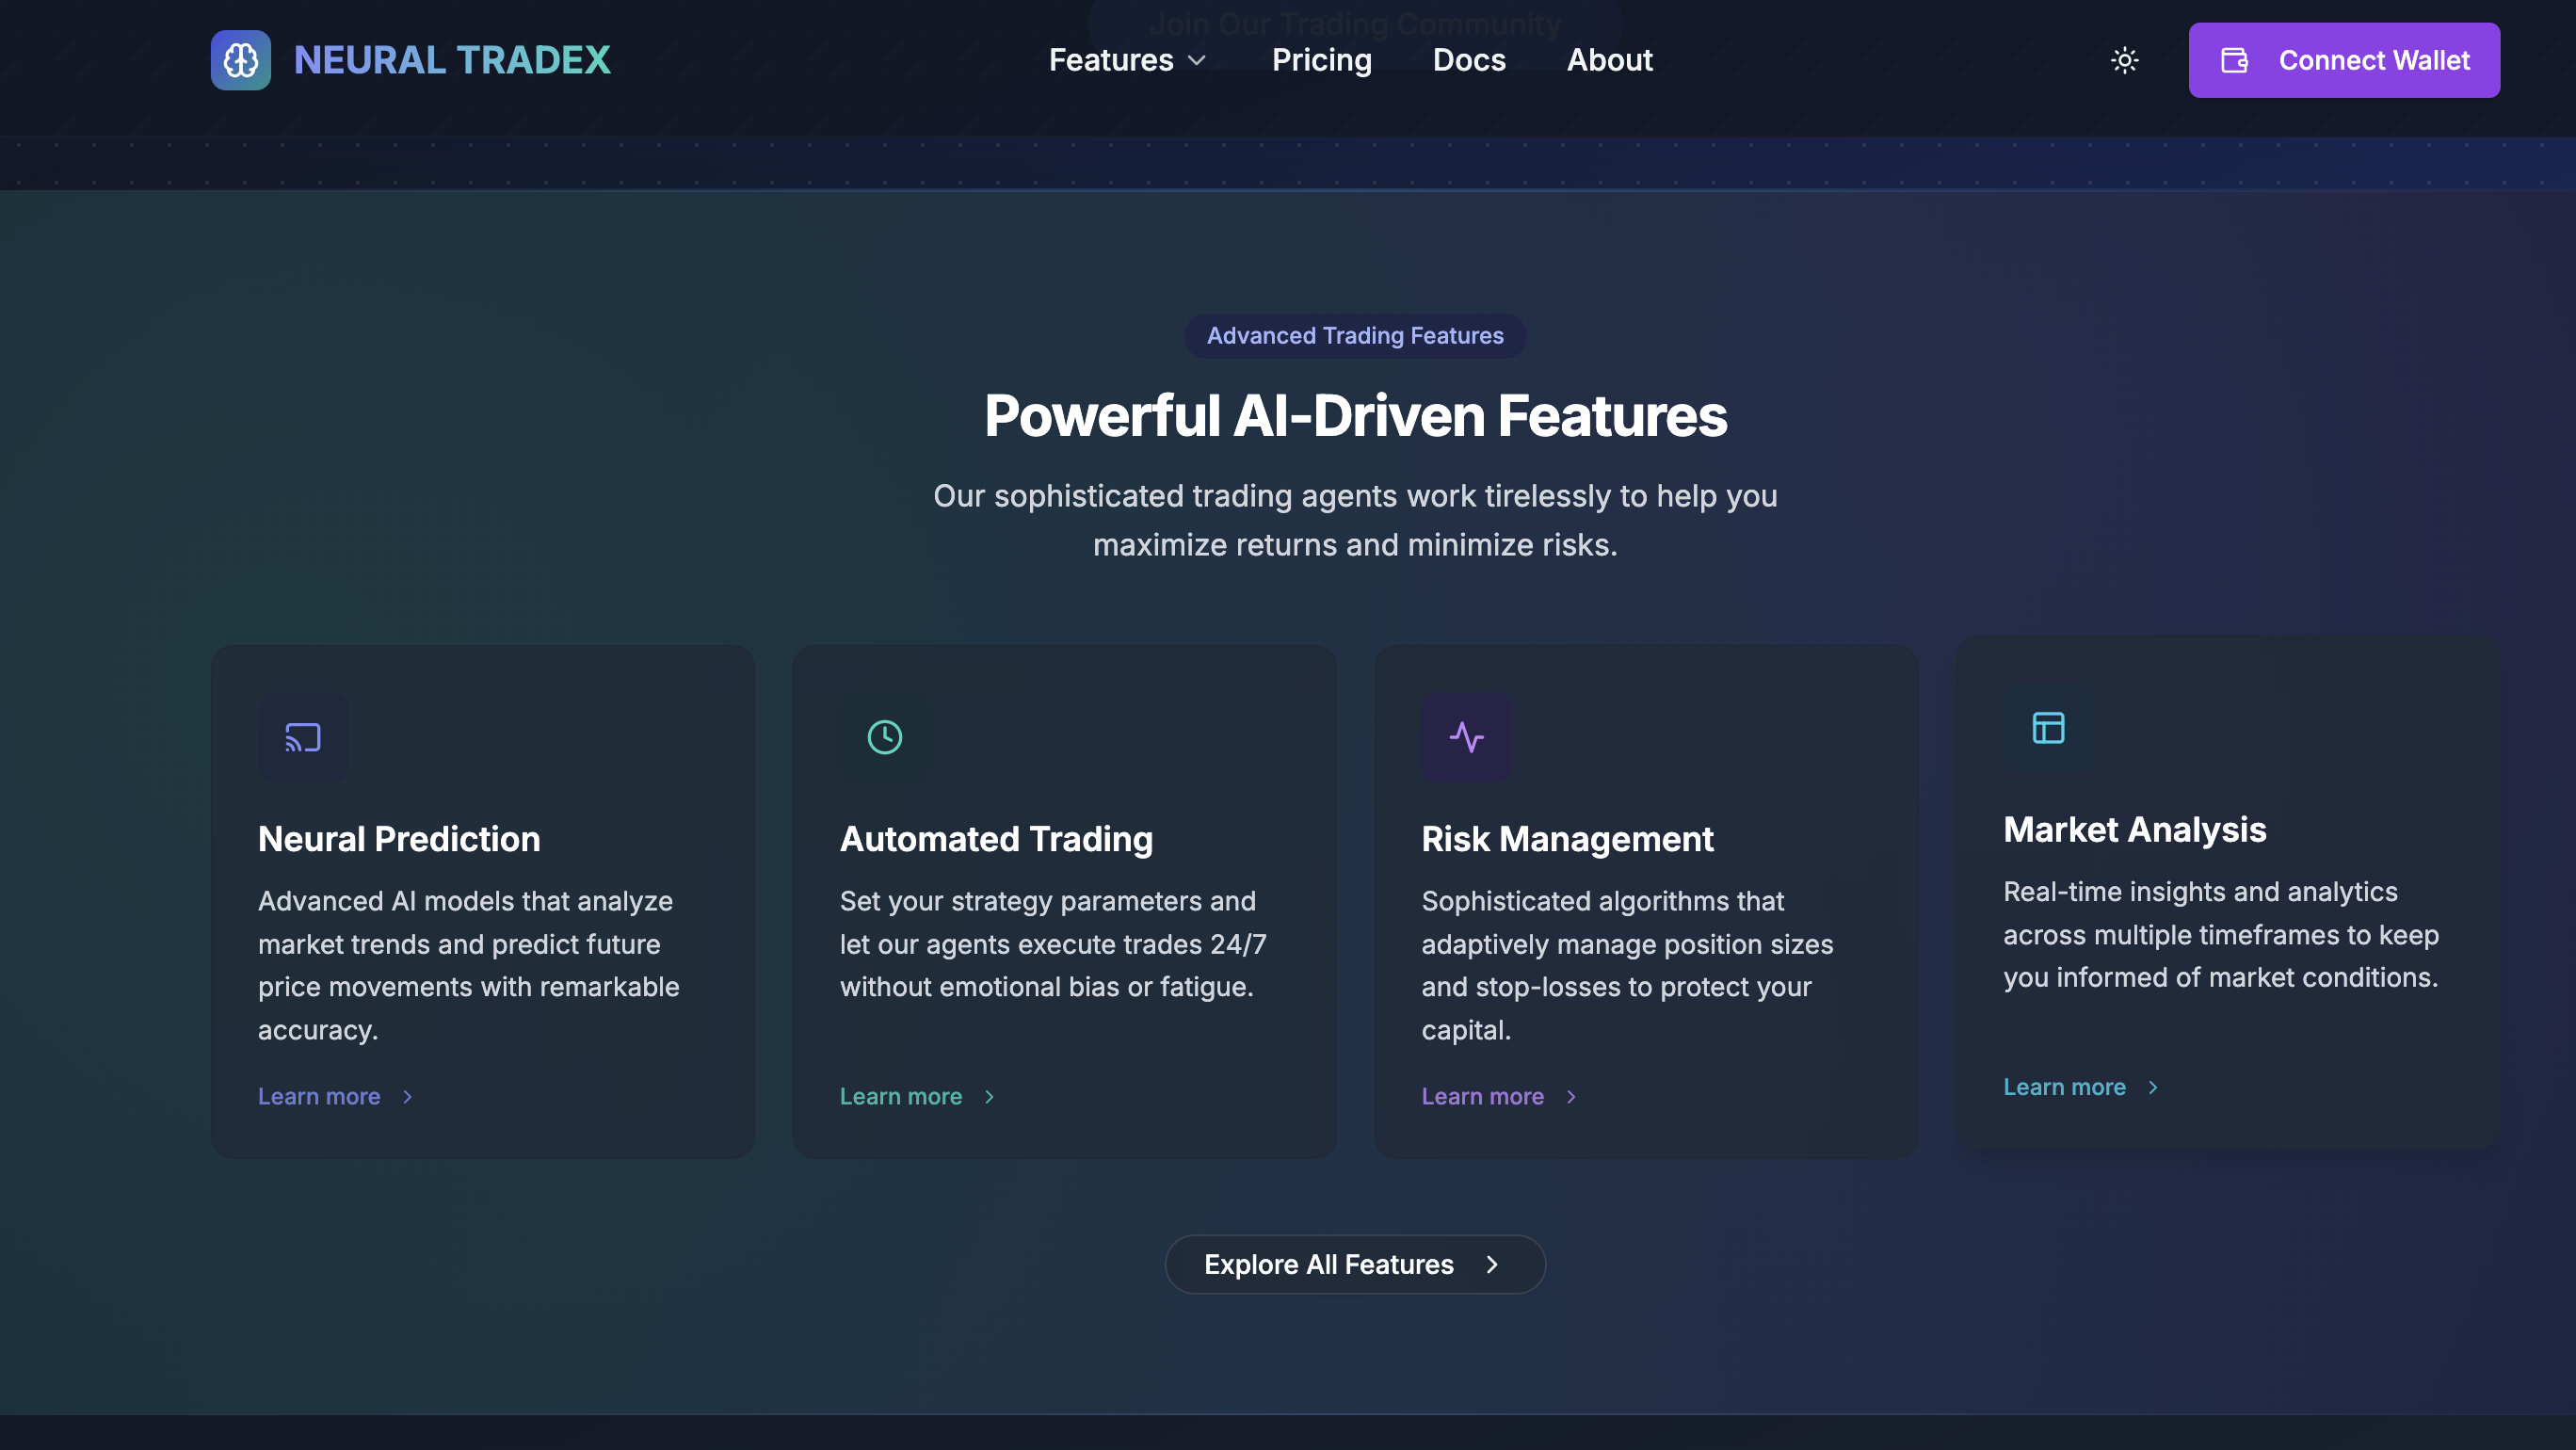
Task: Open the Docs navigation item
Action: (1468, 60)
